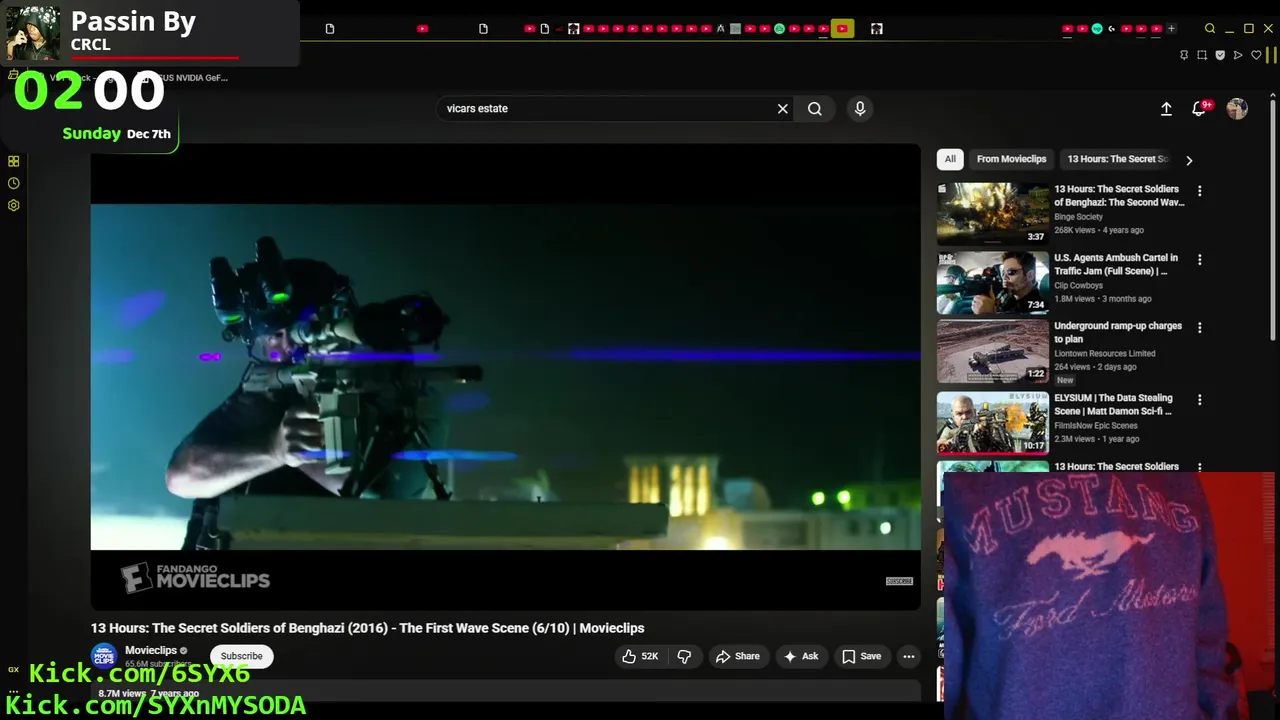Click the YouTube search magnifier button
This screenshot has height=720, width=1280.
pyautogui.click(x=815, y=109)
